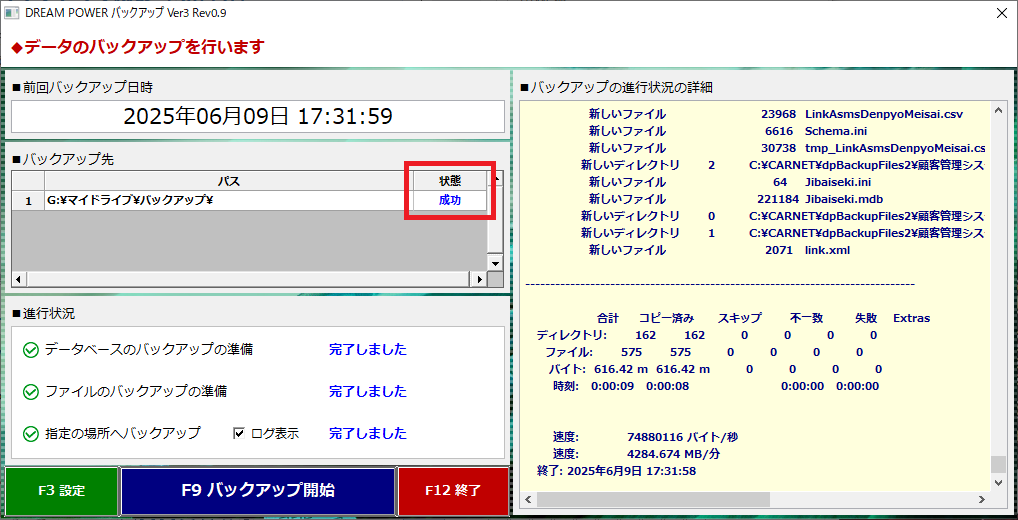Click green check icon beside ファイルのバックアップの準備
Viewport: 1018px width, 520px height.
pos(31,392)
